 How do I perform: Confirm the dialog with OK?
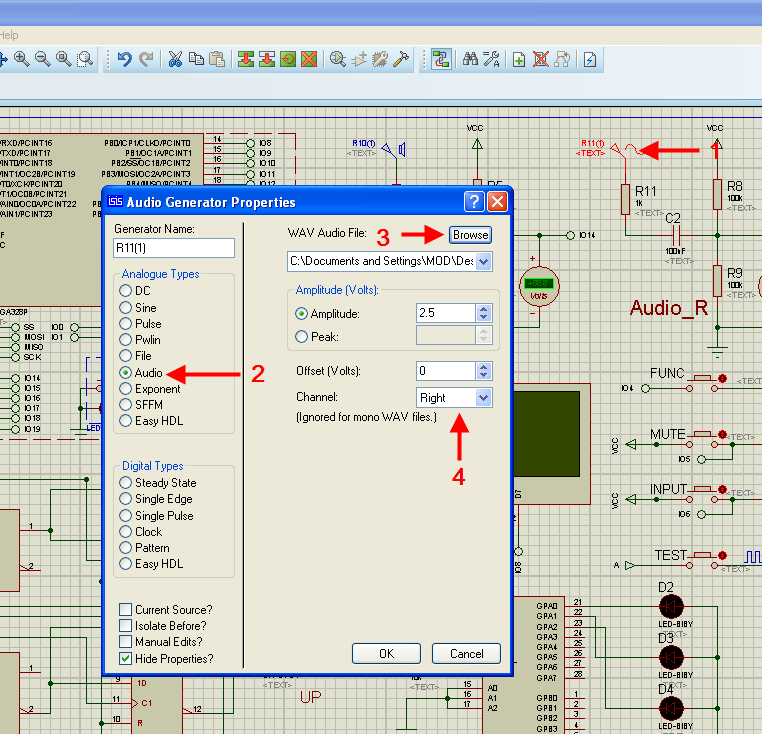pos(386,653)
